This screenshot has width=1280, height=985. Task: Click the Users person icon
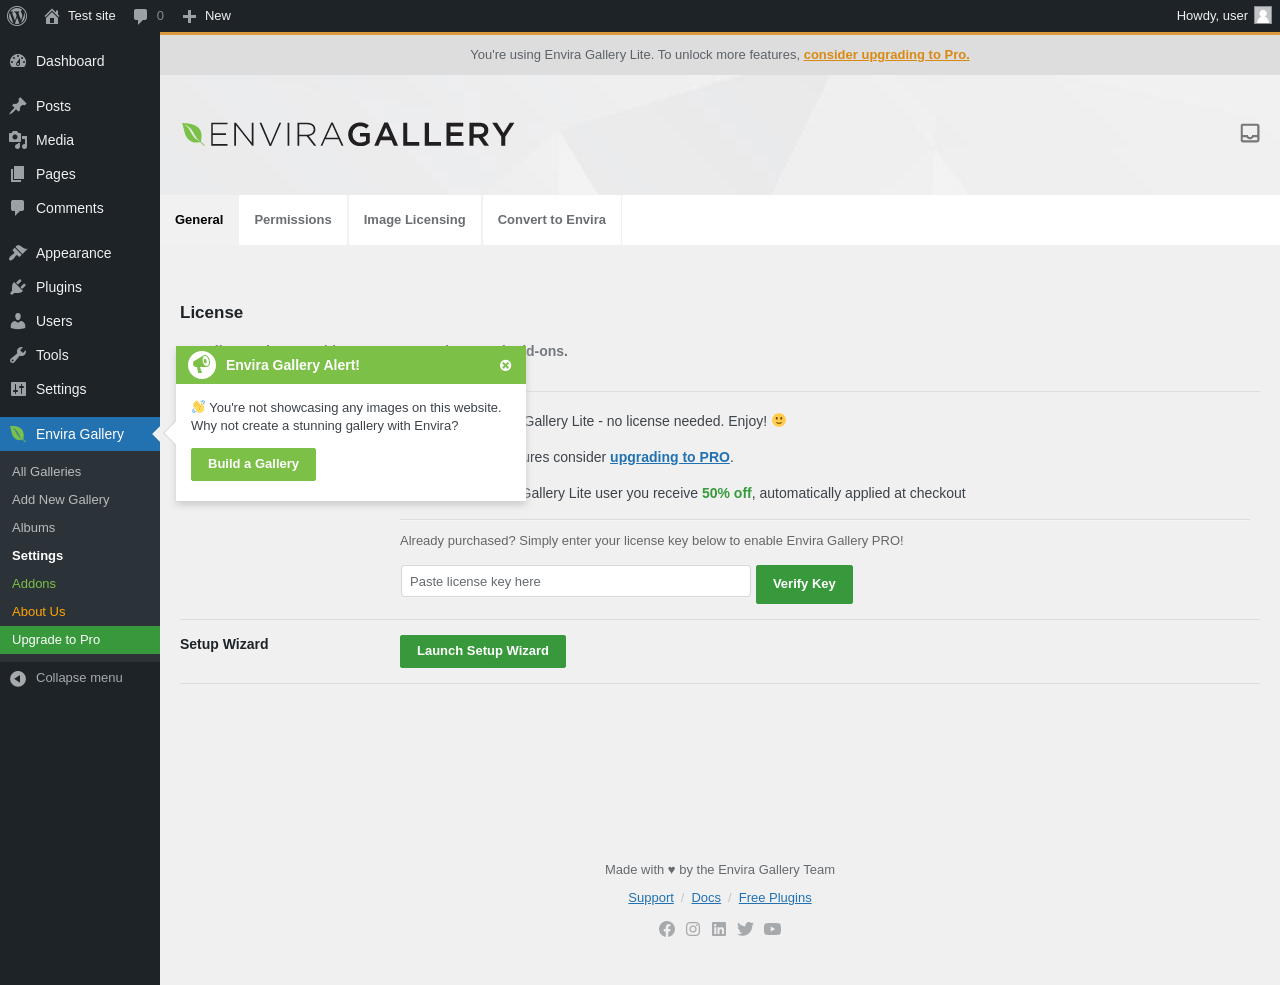tap(18, 321)
